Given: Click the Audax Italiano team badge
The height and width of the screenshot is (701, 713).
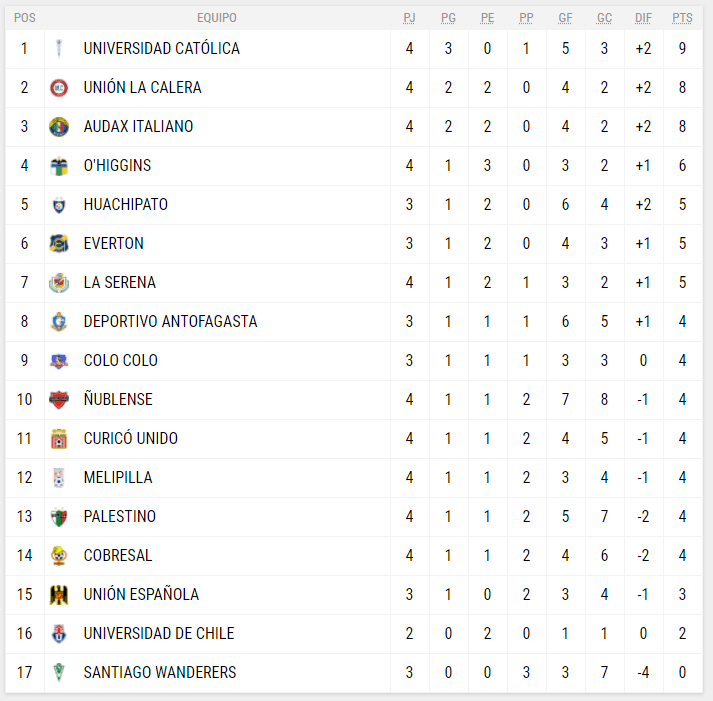Looking at the screenshot, I should tap(59, 126).
